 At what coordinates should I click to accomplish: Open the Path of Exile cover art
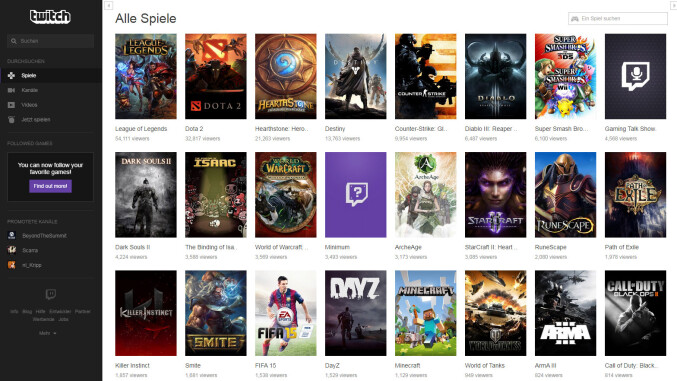coord(636,195)
